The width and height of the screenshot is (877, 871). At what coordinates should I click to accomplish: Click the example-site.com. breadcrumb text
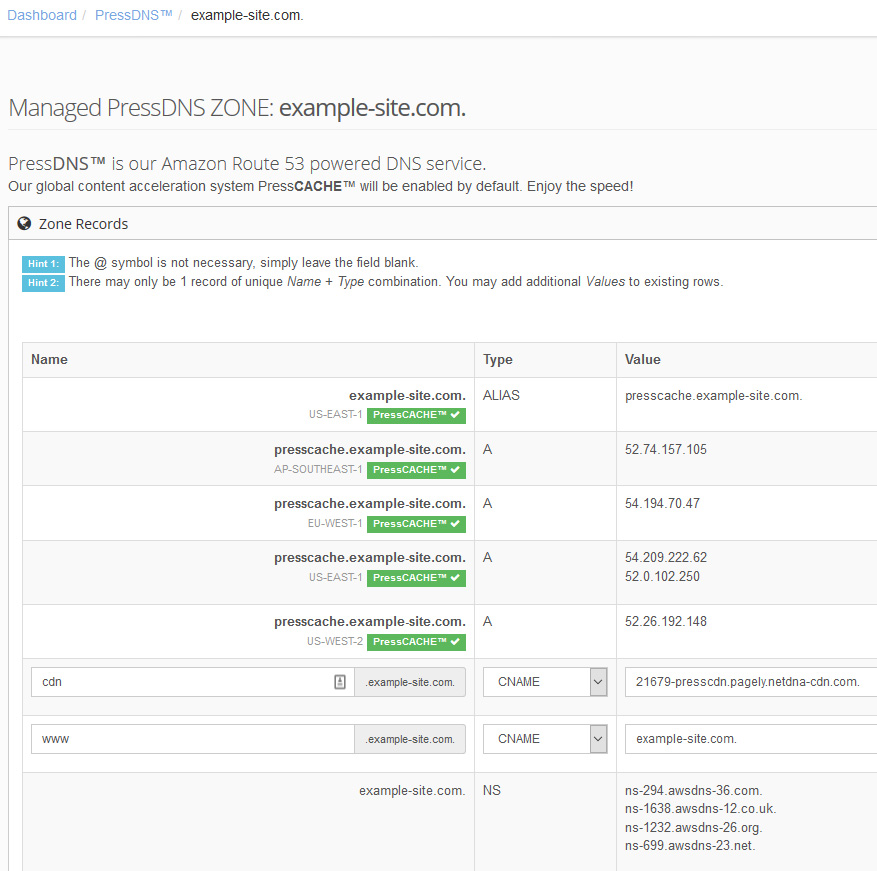pyautogui.click(x=247, y=15)
